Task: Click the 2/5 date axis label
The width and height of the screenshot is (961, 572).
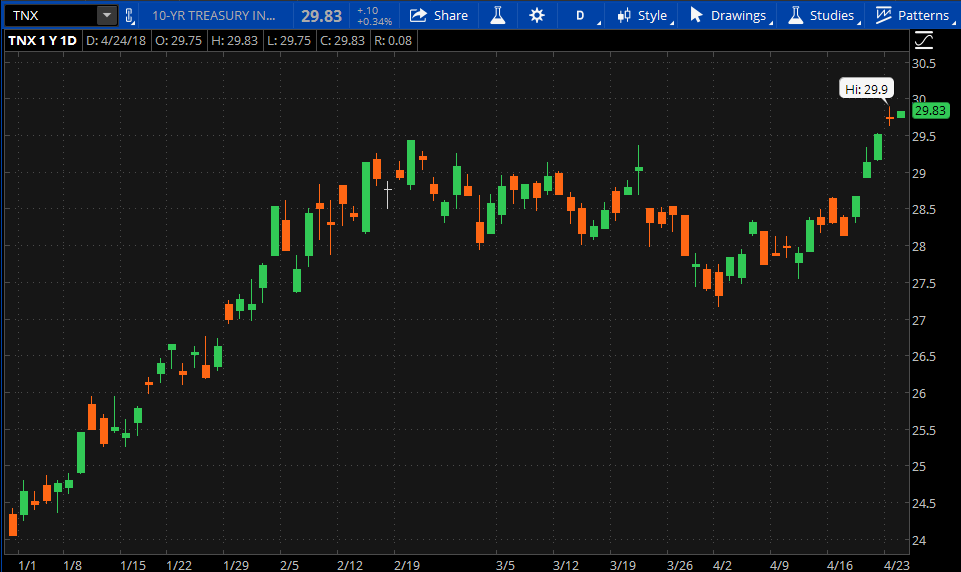Action: coord(289,565)
